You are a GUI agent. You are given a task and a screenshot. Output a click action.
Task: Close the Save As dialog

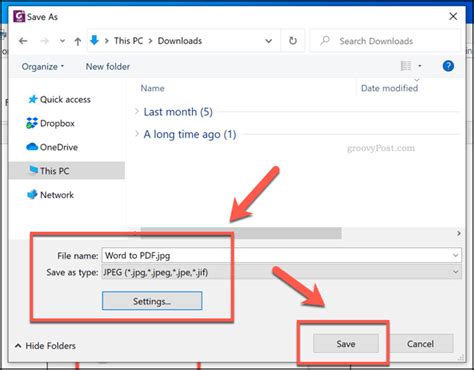pos(453,16)
